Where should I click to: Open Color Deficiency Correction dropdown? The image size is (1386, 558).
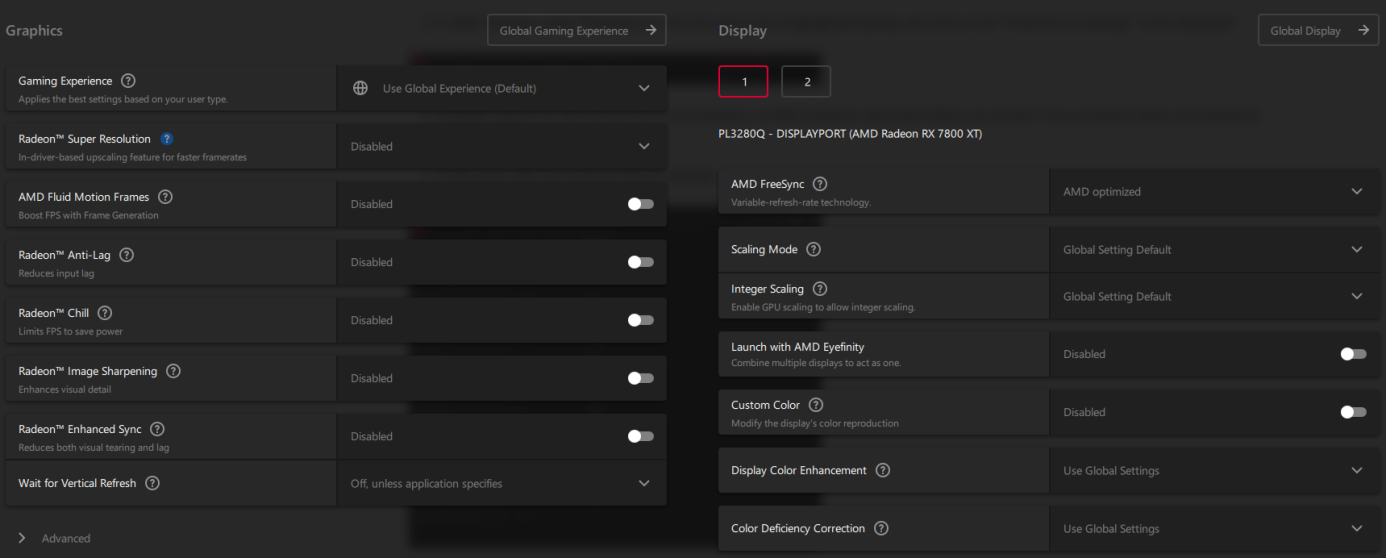tap(1214, 528)
